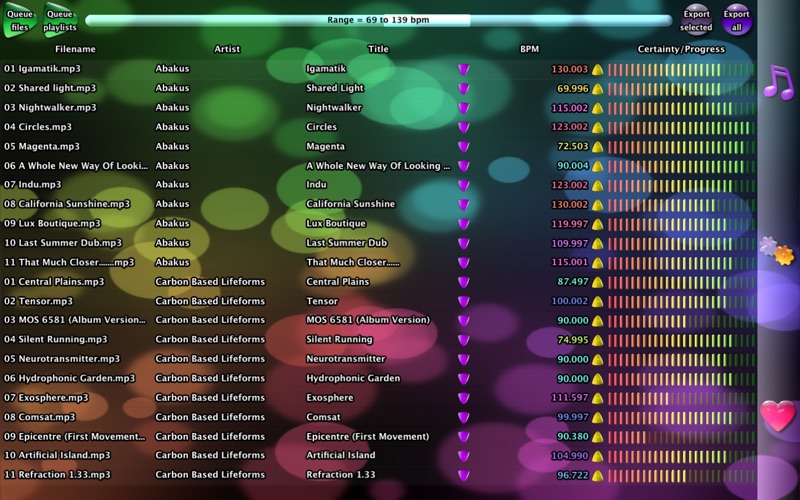Screen dimensions: 800x500
Task: Click the Queue files button
Action: pos(20,20)
